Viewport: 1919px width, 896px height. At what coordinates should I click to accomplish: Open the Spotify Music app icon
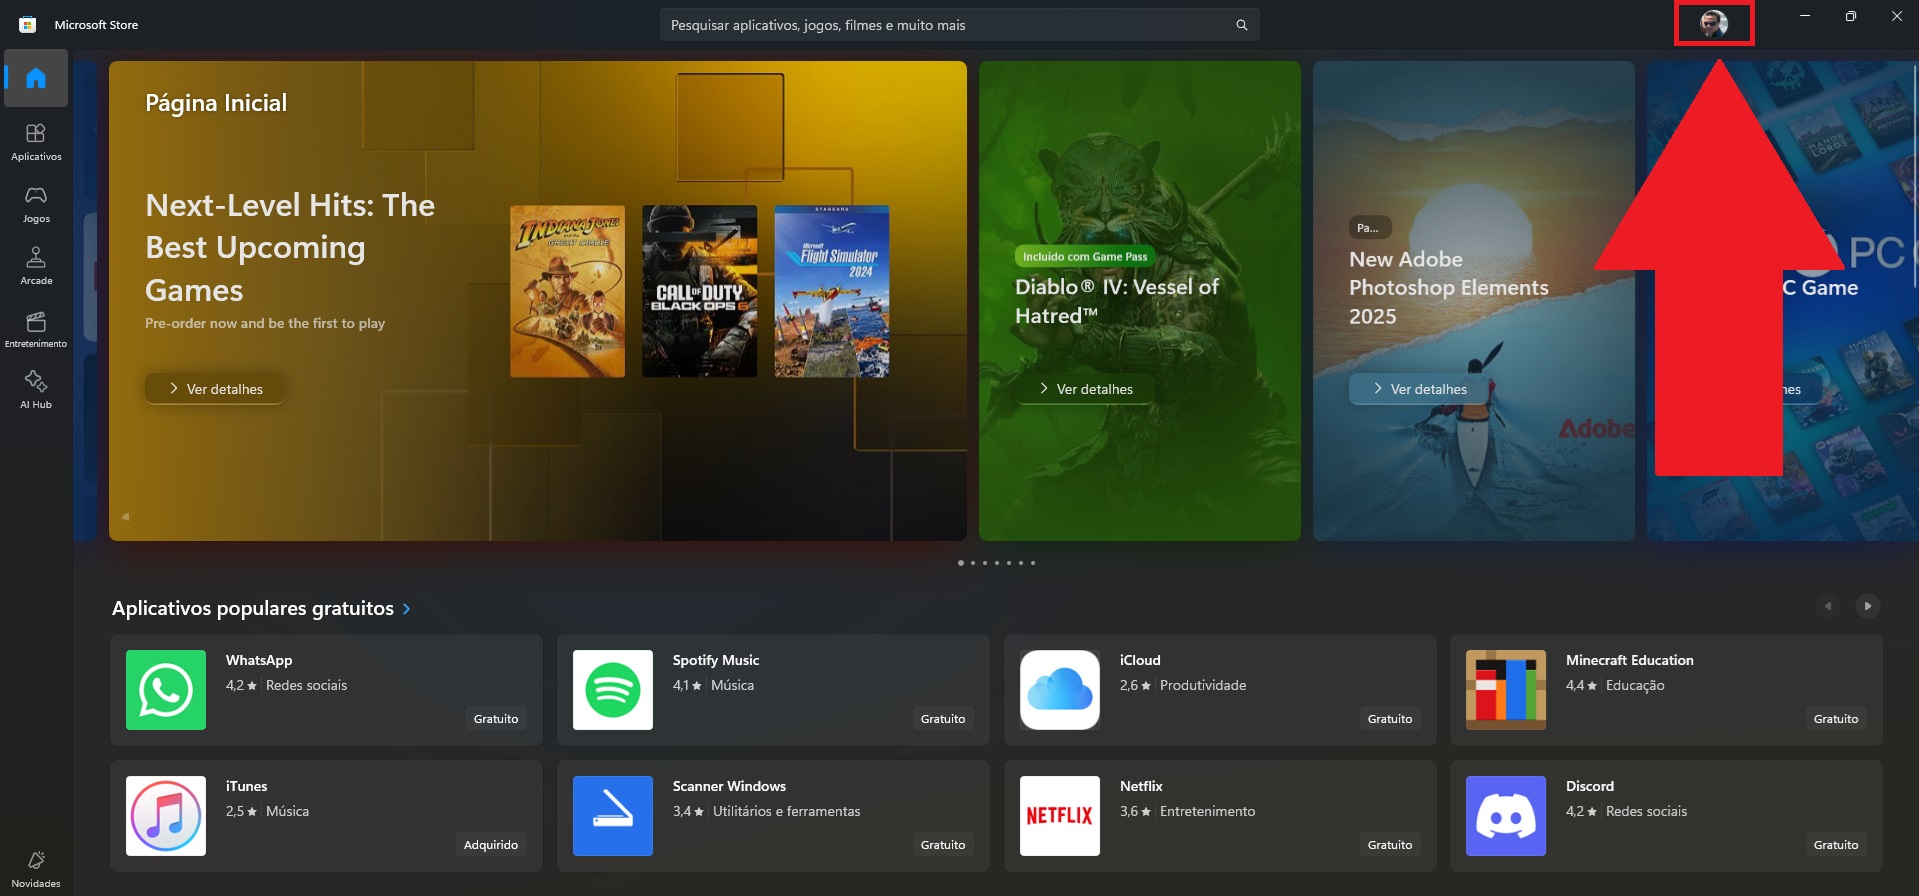tap(613, 690)
